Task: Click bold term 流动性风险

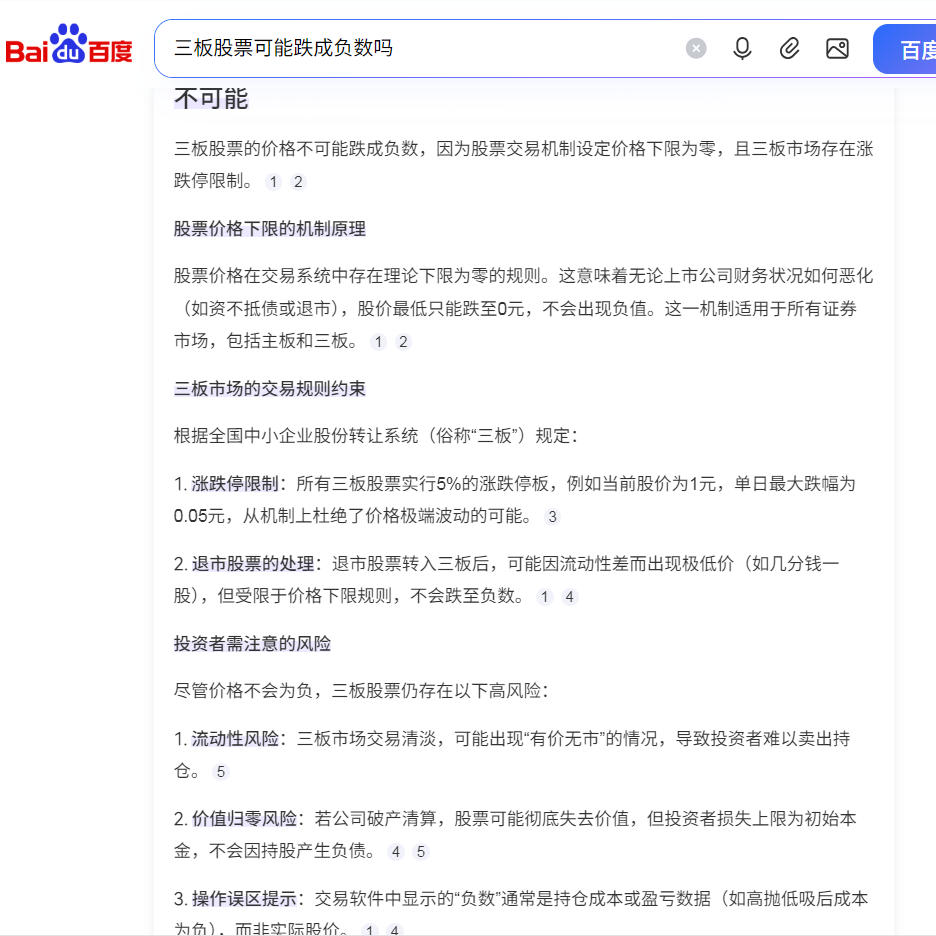Action: click(x=235, y=738)
